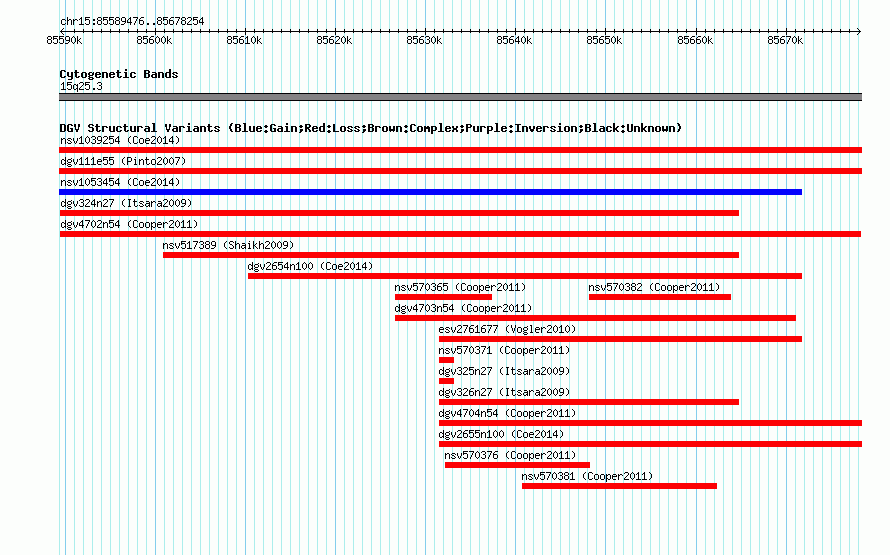Screen dimensions: 890x555
Task: Click the nsv1039254 (Coe2014) variant label
Action: point(120,140)
